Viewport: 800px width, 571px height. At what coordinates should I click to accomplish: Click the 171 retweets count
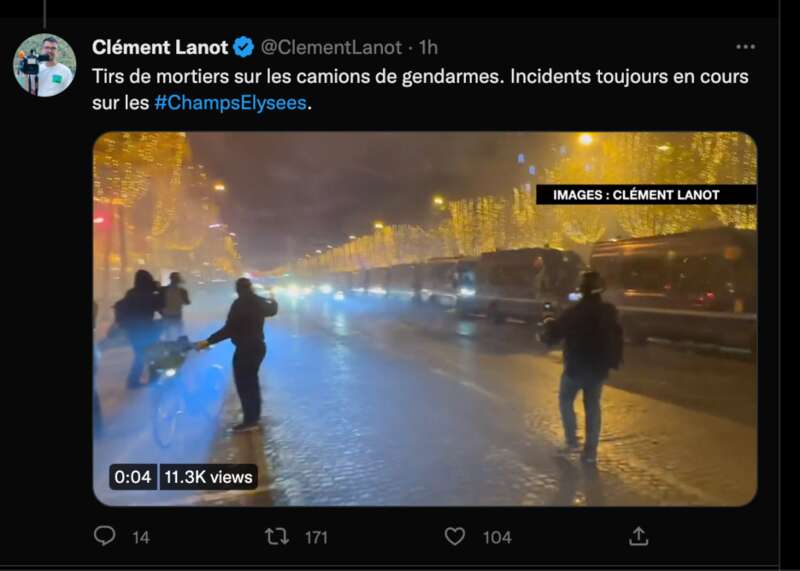(x=316, y=537)
